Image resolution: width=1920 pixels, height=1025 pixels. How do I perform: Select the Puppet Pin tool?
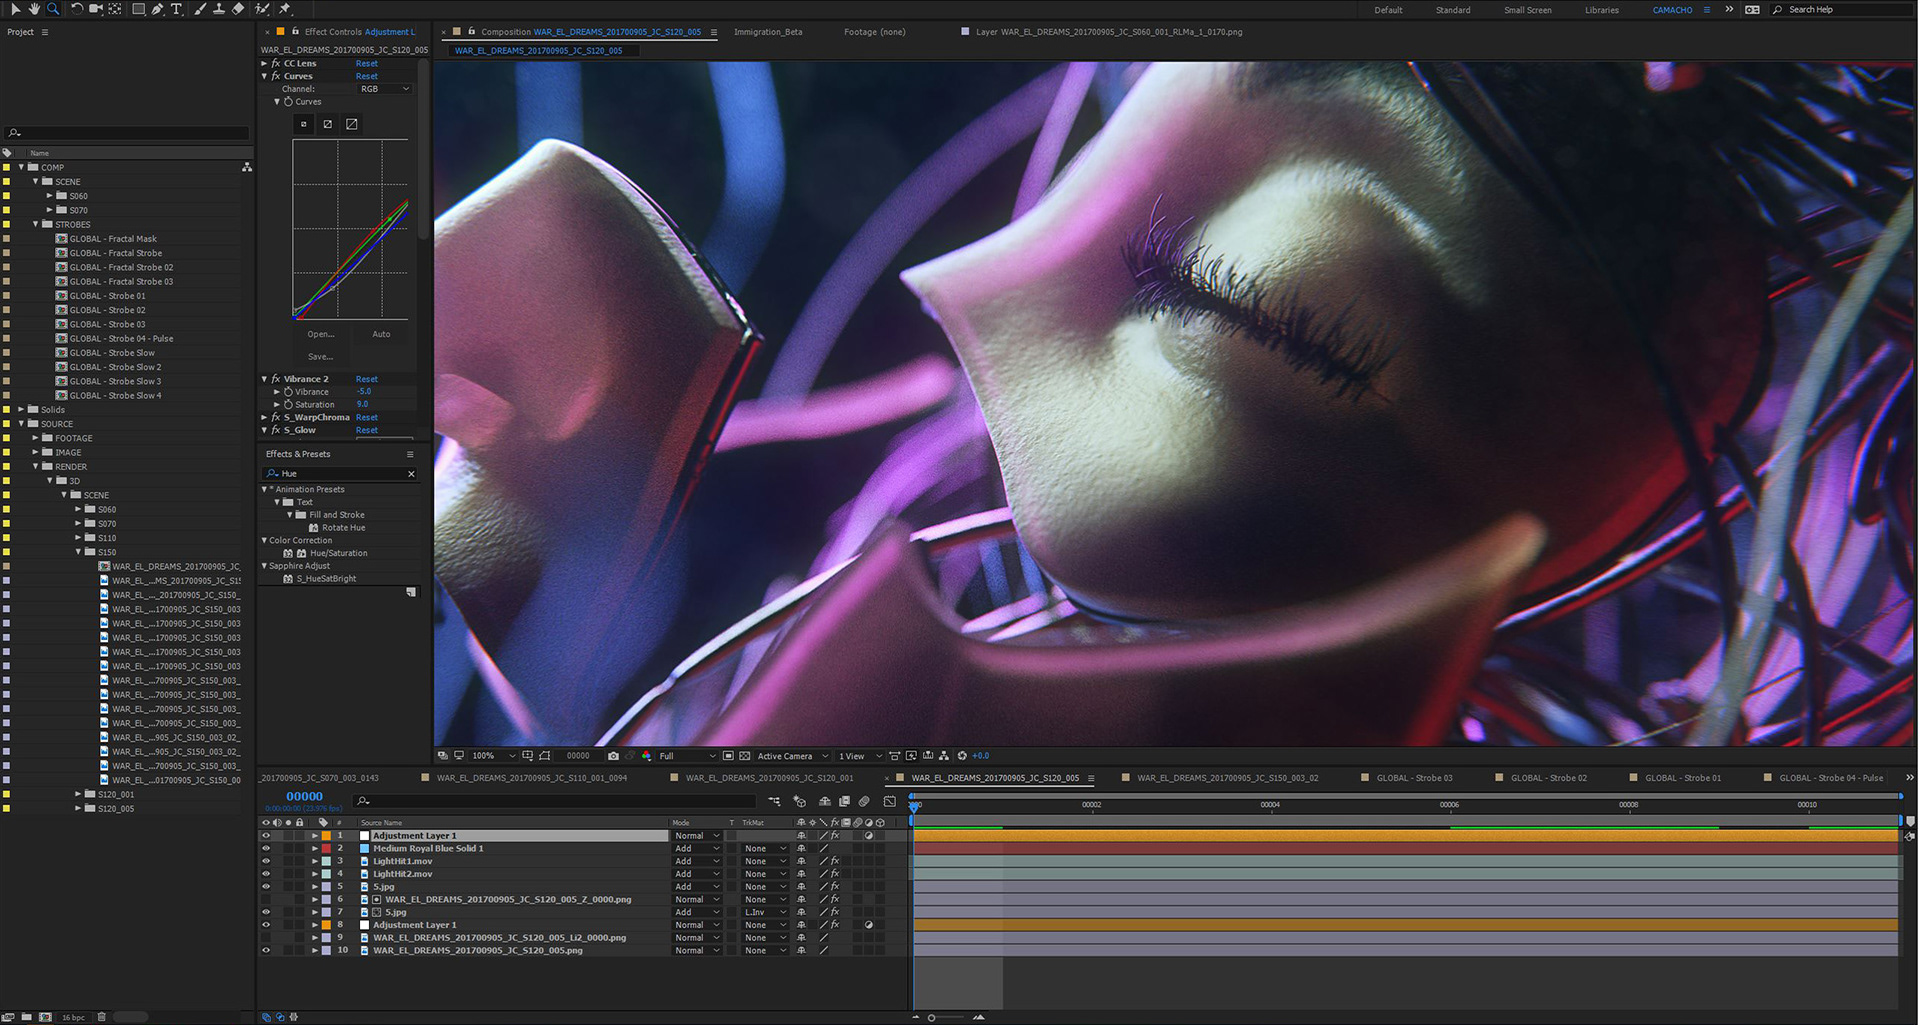click(x=285, y=9)
